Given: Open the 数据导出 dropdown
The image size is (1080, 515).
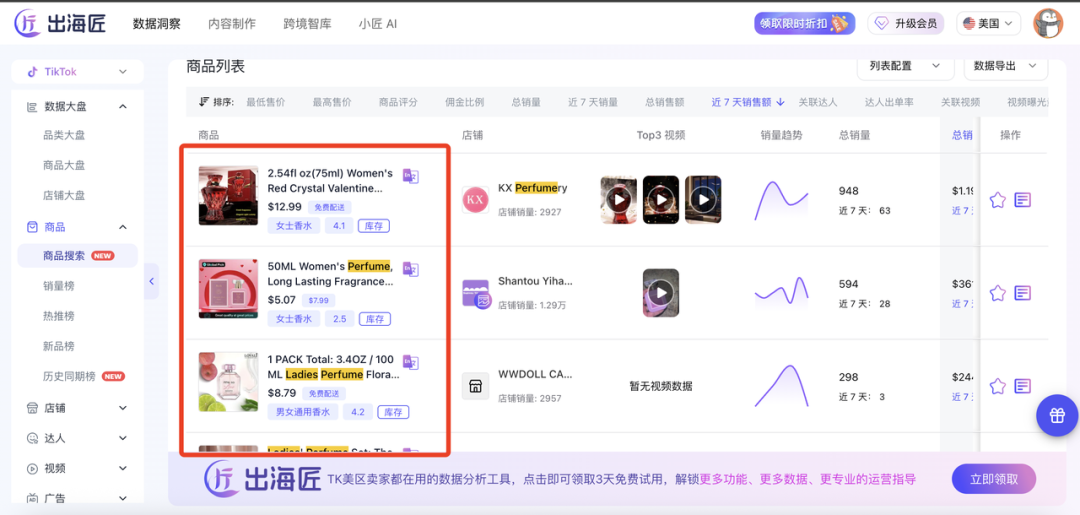Looking at the screenshot, I should coord(1006,65).
